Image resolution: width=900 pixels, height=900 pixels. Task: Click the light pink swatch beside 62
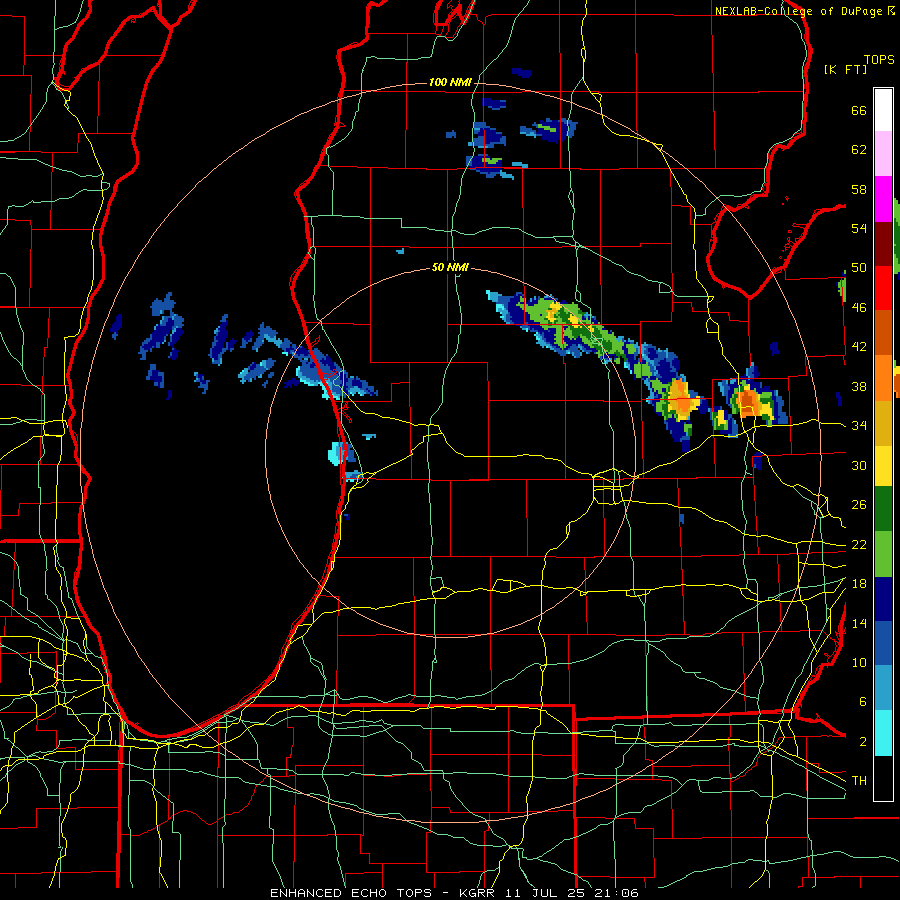pos(883,154)
